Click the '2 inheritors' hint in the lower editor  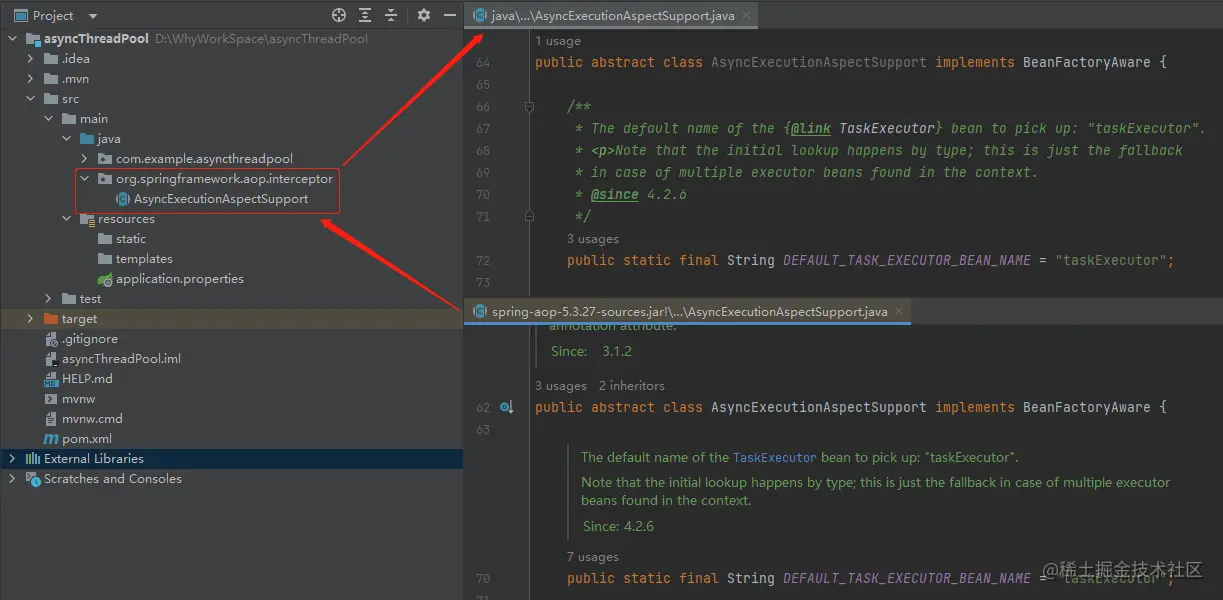point(632,385)
